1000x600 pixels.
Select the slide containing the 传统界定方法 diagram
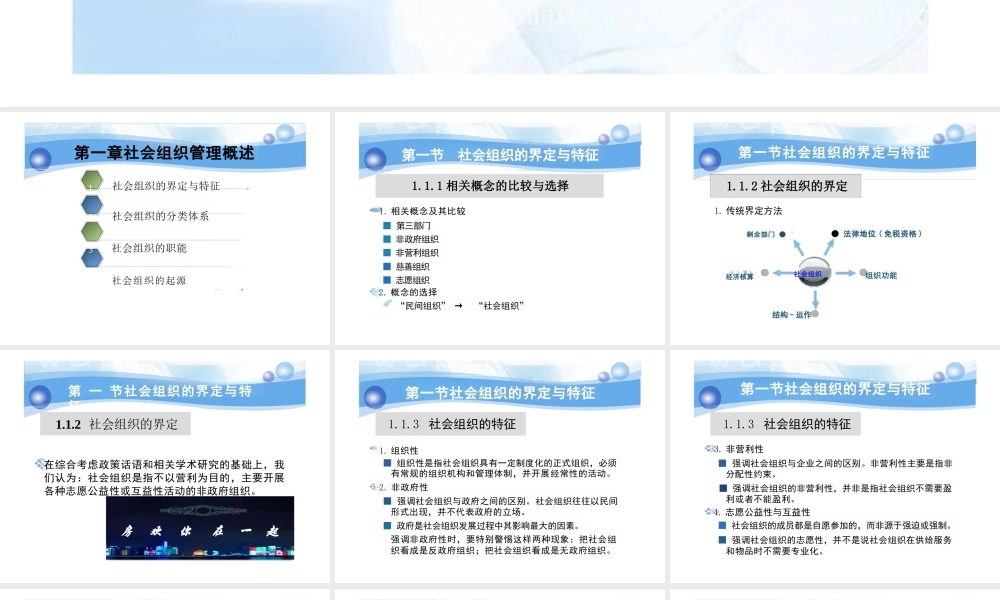point(835,228)
